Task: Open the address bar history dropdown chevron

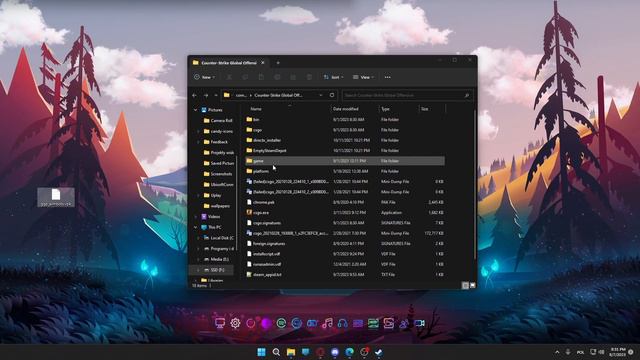Action: 321,95
